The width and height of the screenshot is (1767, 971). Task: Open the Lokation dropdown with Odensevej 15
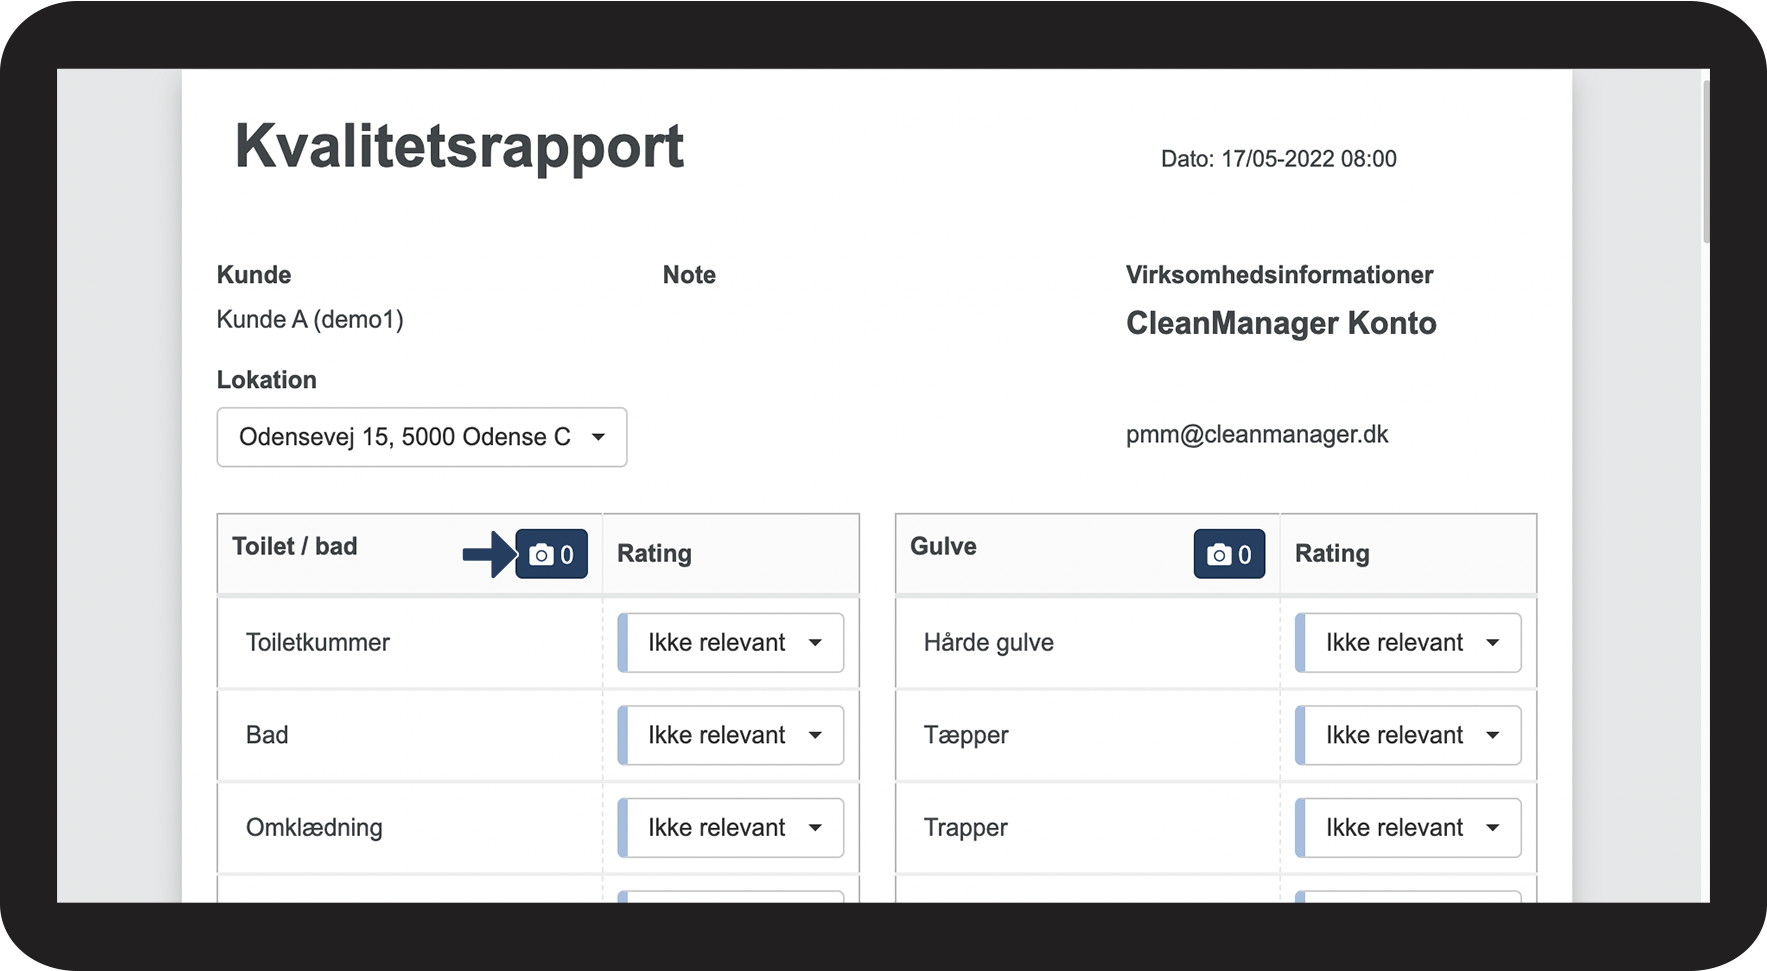pyautogui.click(x=421, y=437)
